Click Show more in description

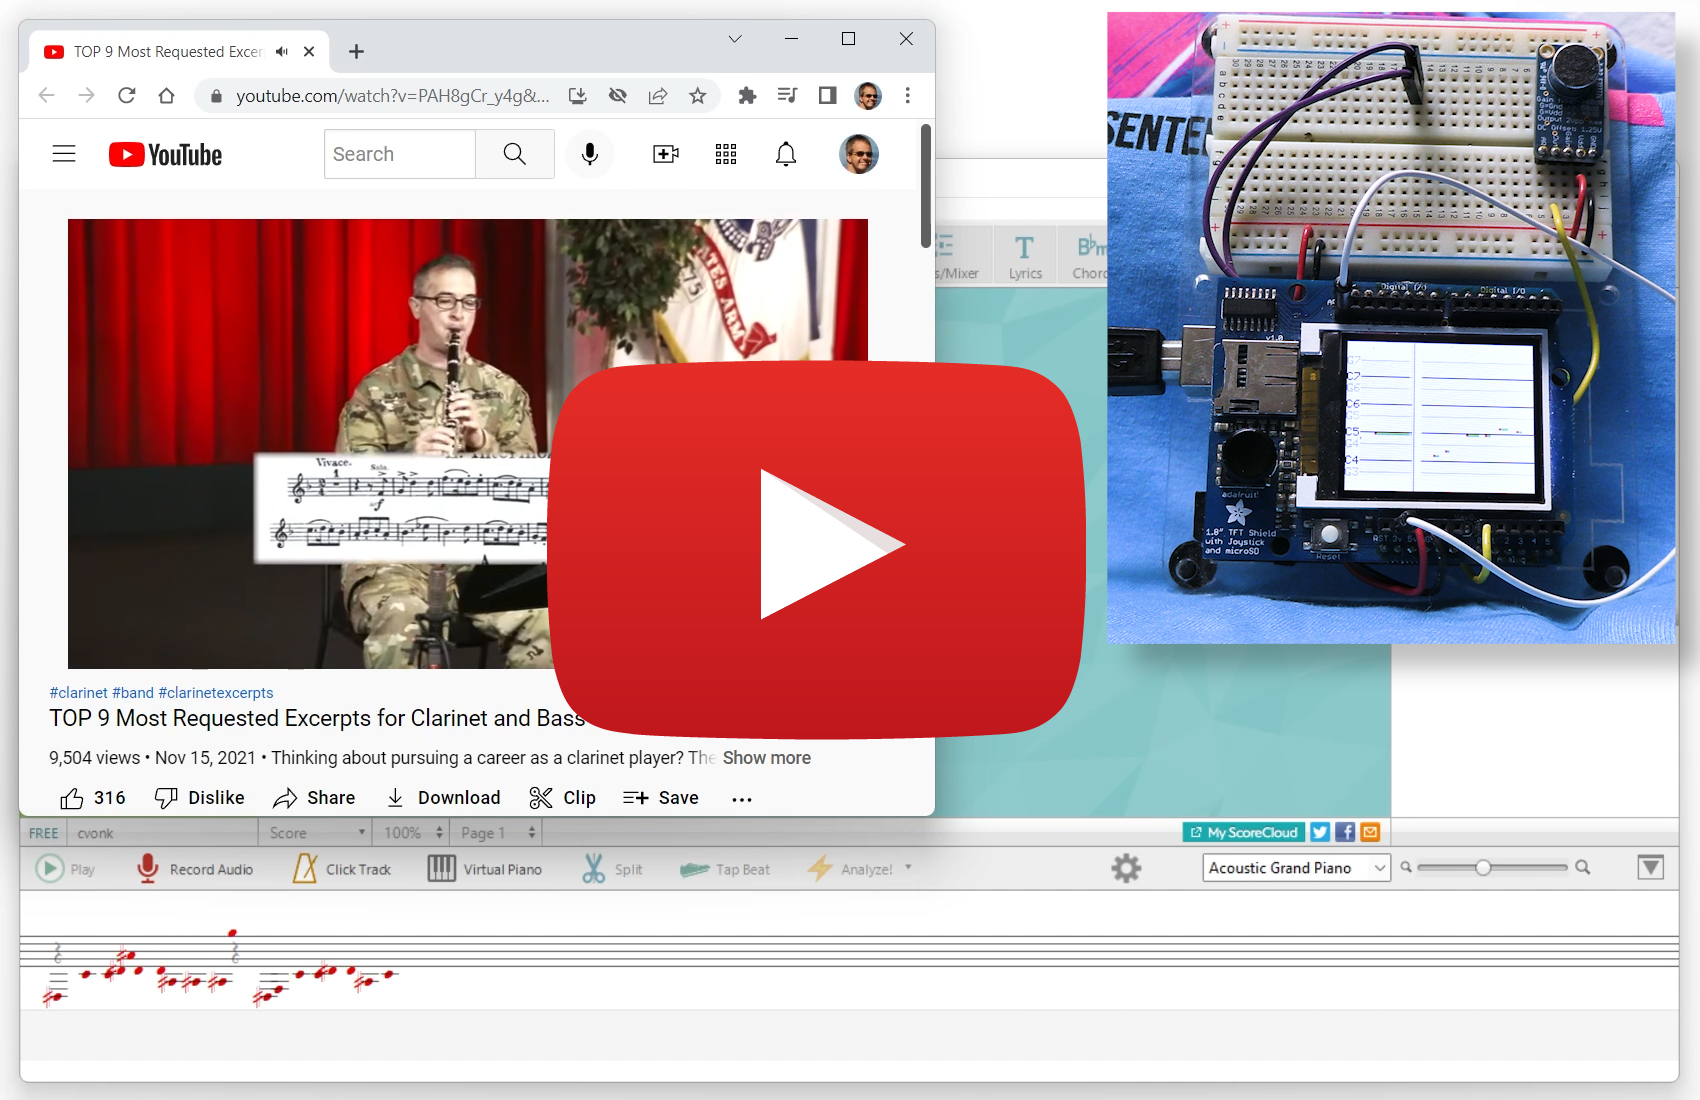point(767,758)
